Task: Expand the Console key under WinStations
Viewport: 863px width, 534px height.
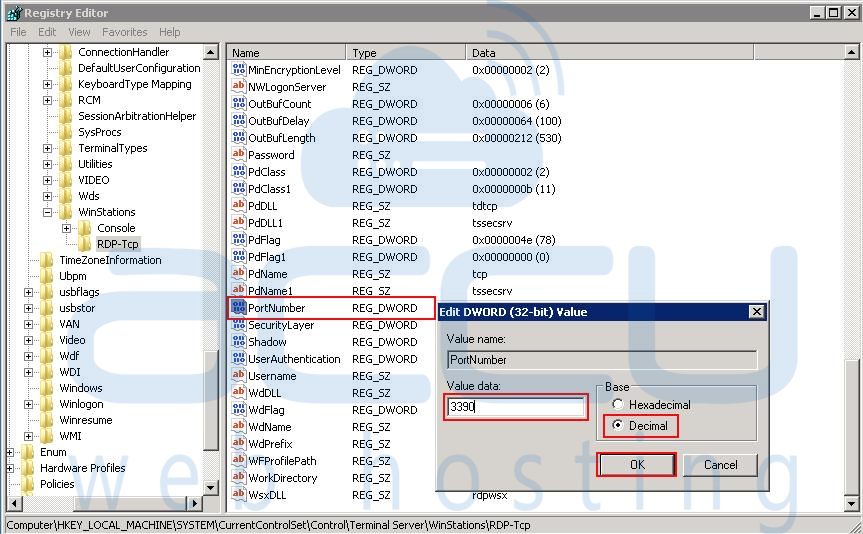Action: tap(67, 228)
